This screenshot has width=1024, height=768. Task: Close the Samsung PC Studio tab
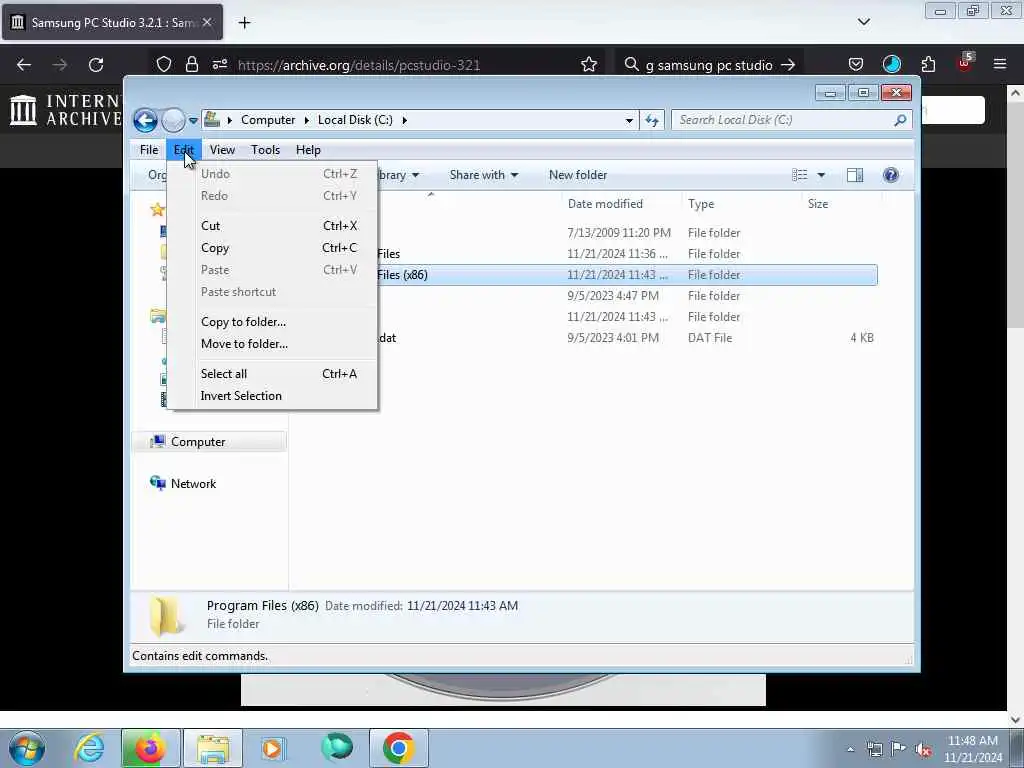click(206, 22)
